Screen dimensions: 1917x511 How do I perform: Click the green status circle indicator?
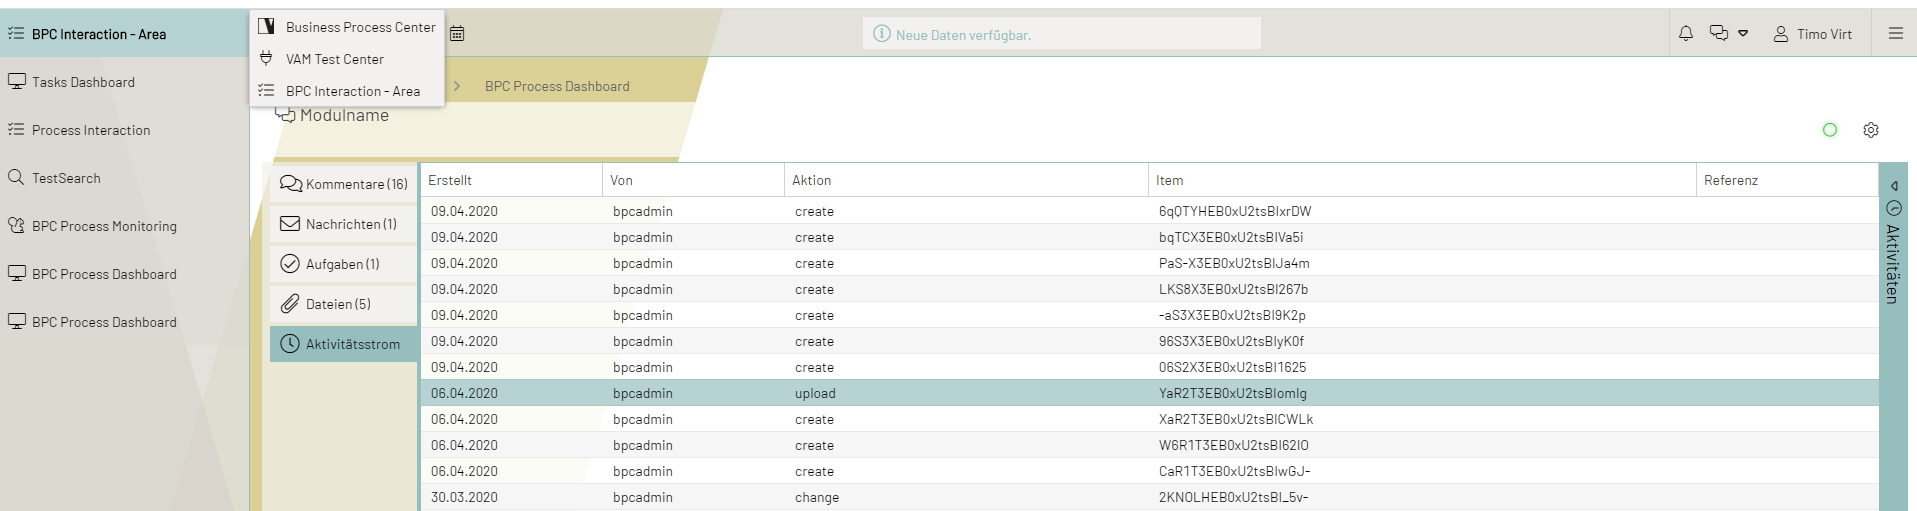click(x=1830, y=130)
